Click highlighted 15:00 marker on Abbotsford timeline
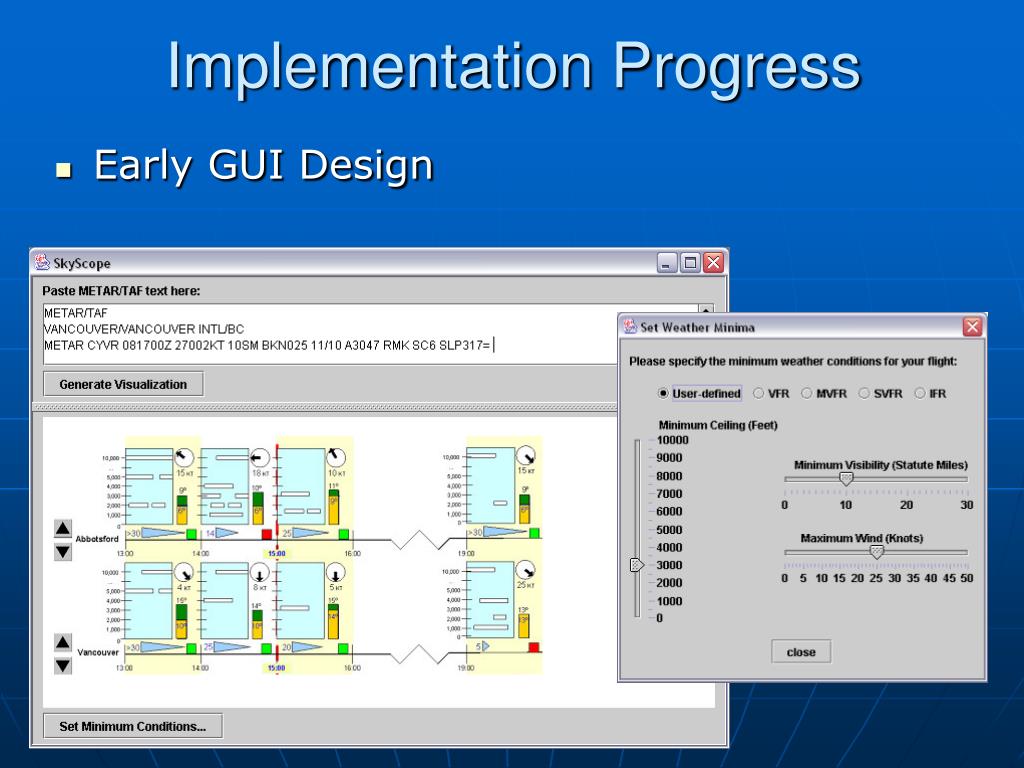 point(277,554)
